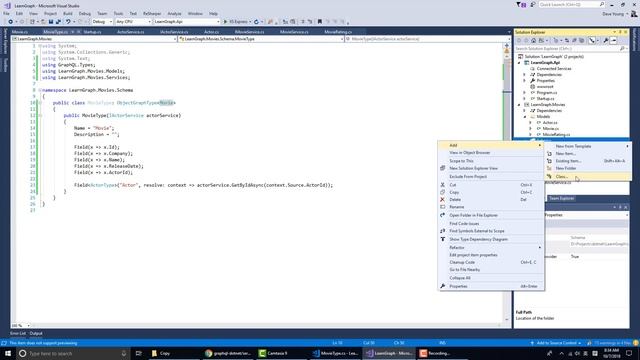Open the Debug configuration dropdown
This screenshot has width=640, height=360.
pos(102,22)
